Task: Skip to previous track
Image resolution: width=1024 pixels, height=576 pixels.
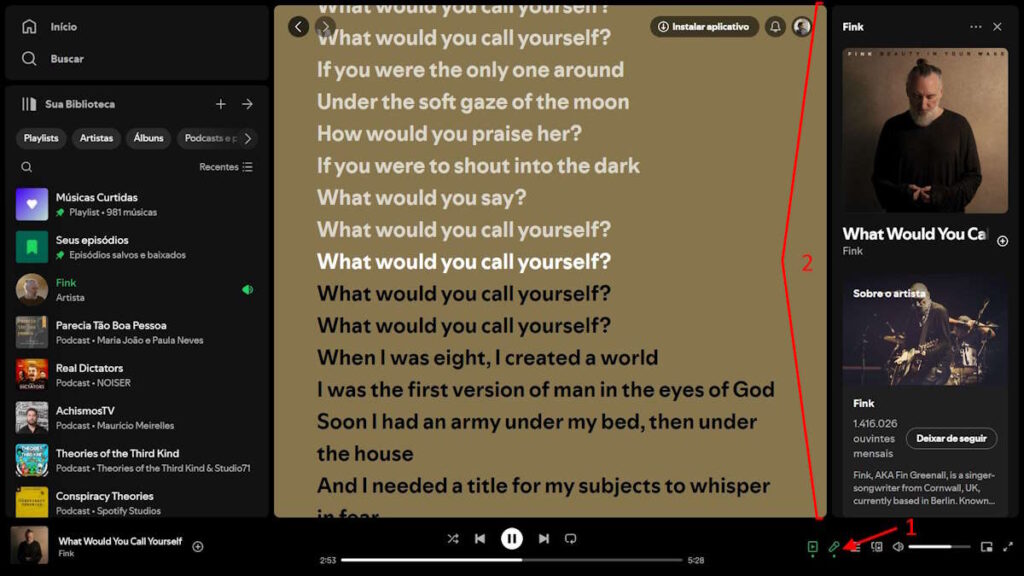Action: [x=480, y=539]
